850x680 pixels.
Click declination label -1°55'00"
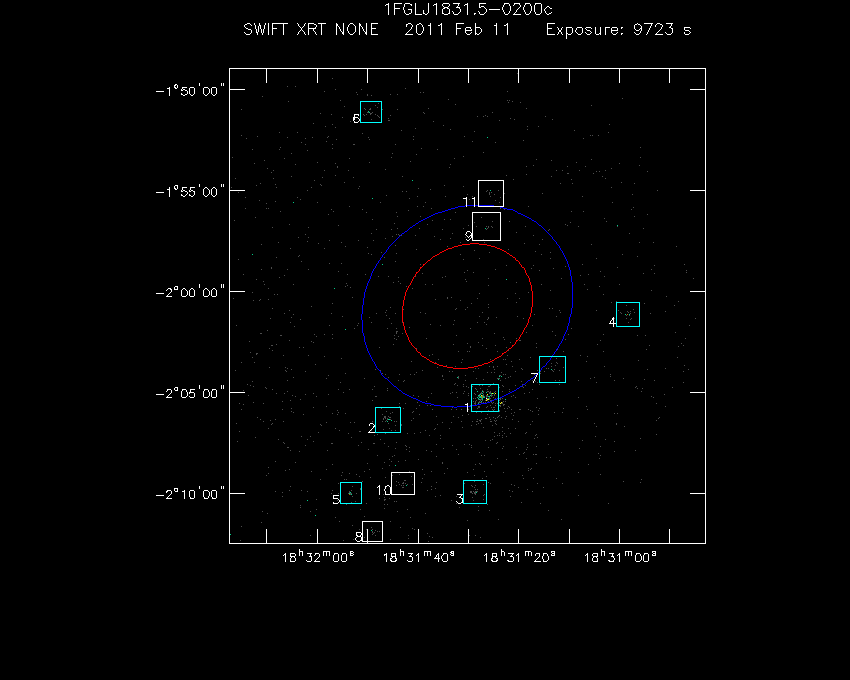click(x=190, y=191)
